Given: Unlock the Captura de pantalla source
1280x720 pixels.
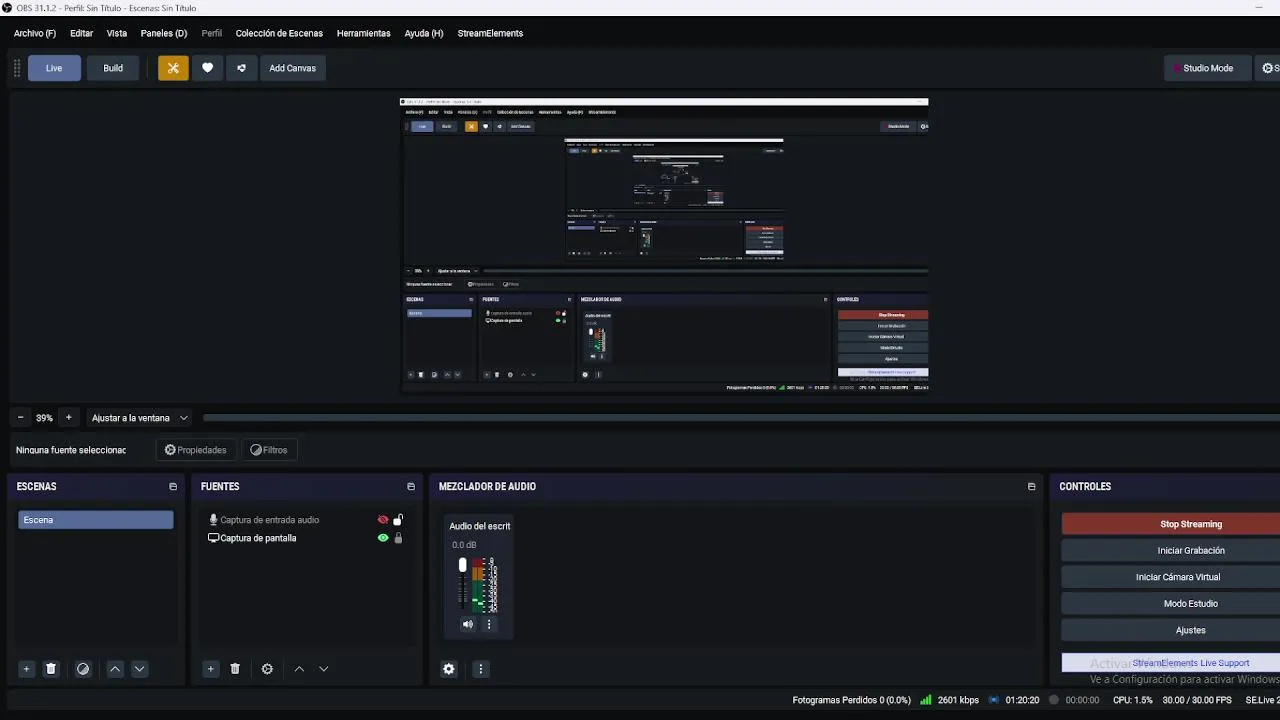Looking at the screenshot, I should click(x=398, y=538).
